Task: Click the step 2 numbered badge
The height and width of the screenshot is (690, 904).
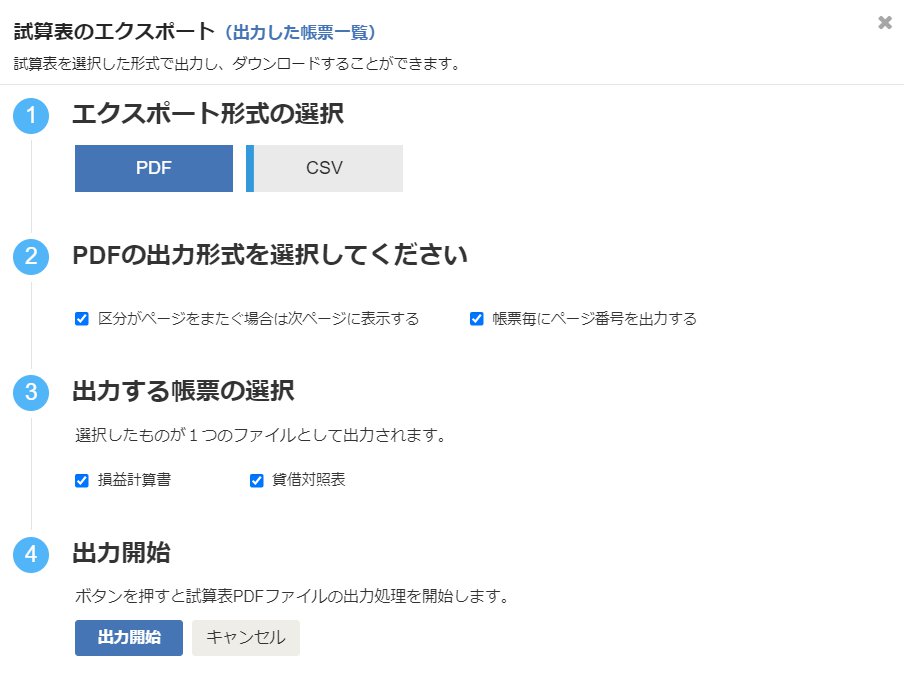Action: (31, 256)
